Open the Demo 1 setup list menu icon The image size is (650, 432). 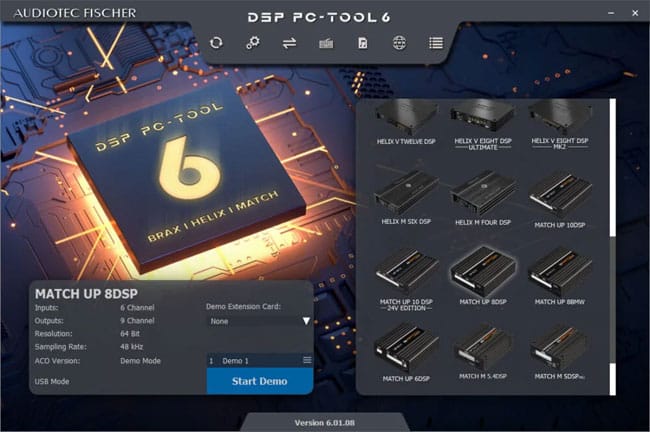(x=307, y=359)
